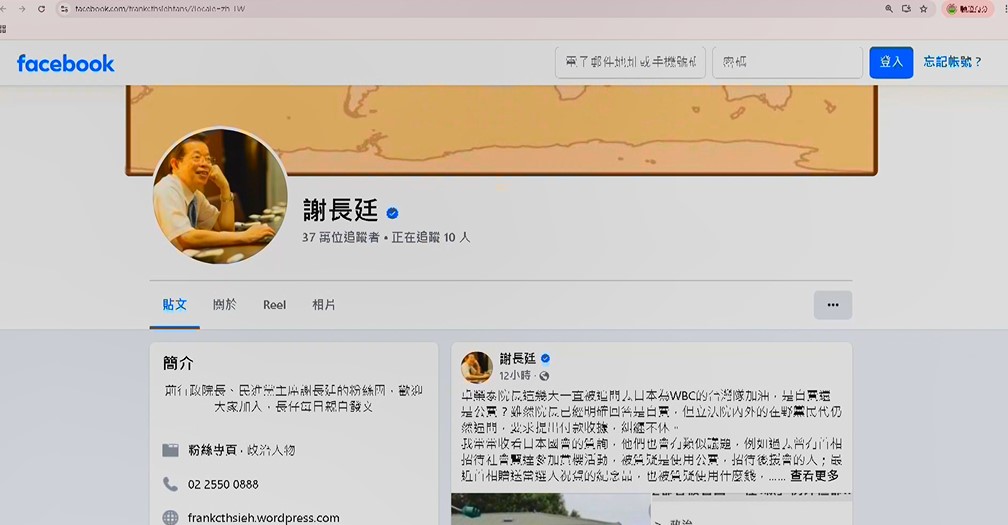Click the screen share icon next to star

906,9
